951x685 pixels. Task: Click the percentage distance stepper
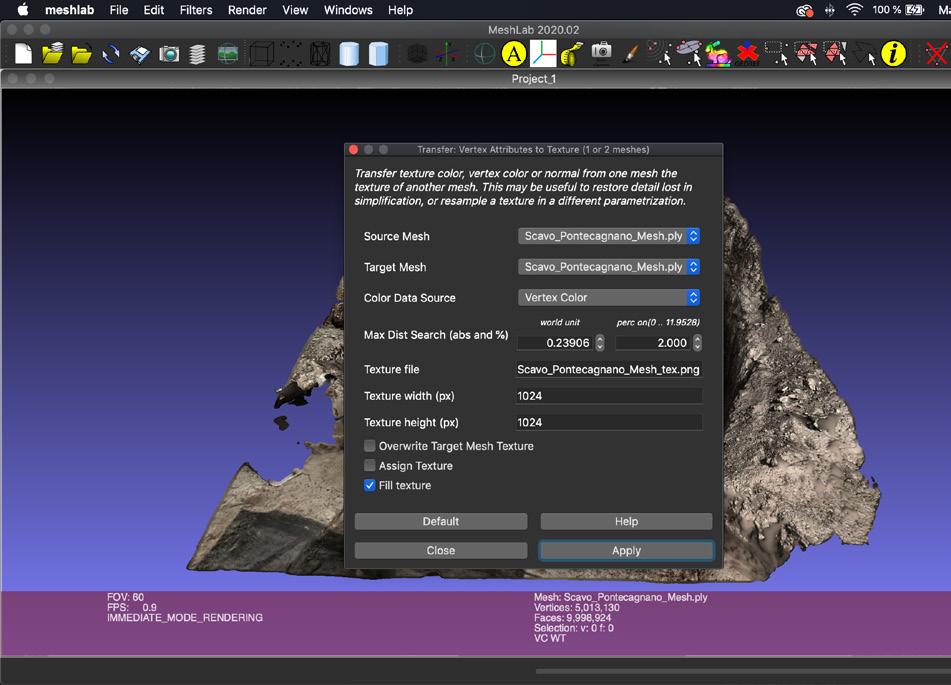[697, 343]
